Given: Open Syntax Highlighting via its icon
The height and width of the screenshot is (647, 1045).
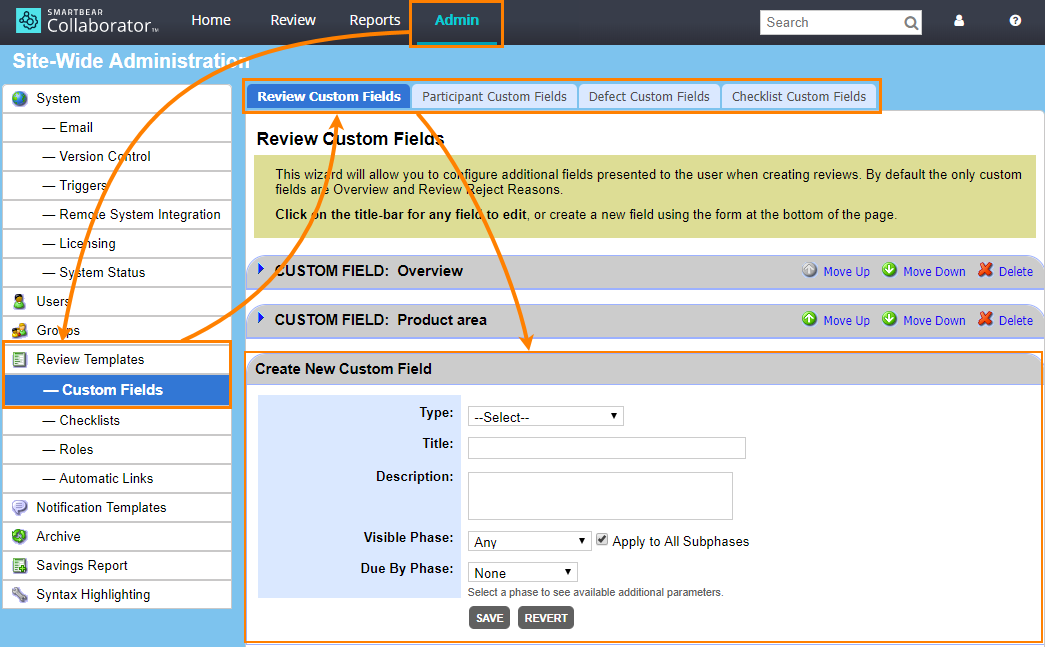Looking at the screenshot, I should pos(20,594).
